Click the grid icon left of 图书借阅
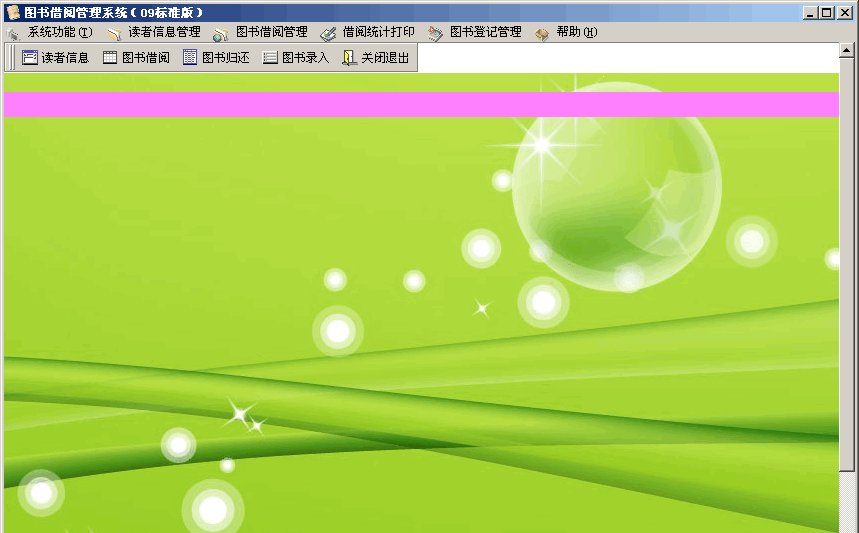Screen dimensions: 859x533 (x=110, y=58)
